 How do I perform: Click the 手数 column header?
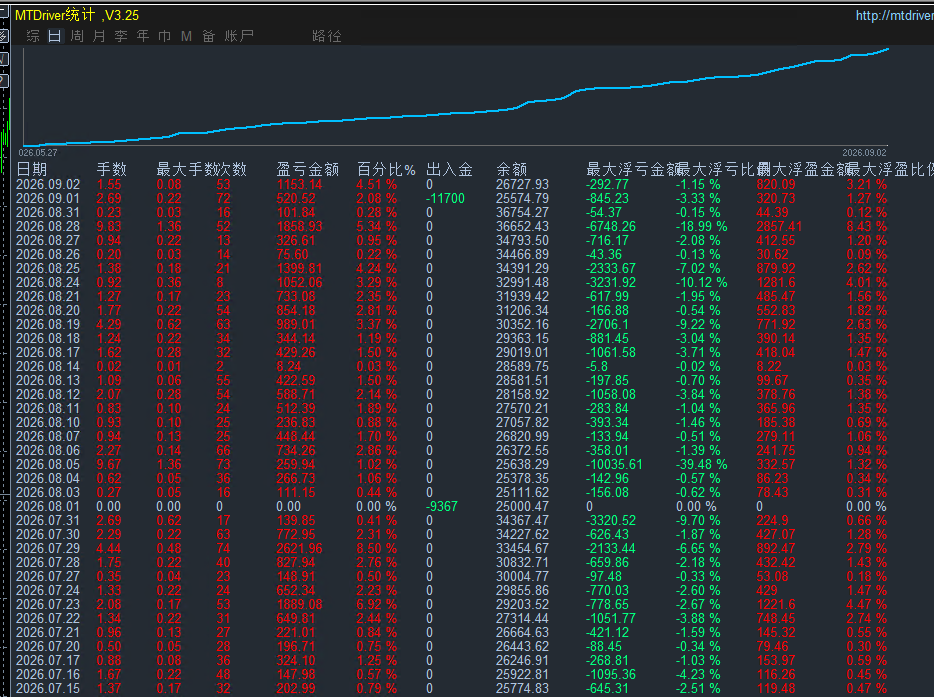(111, 169)
